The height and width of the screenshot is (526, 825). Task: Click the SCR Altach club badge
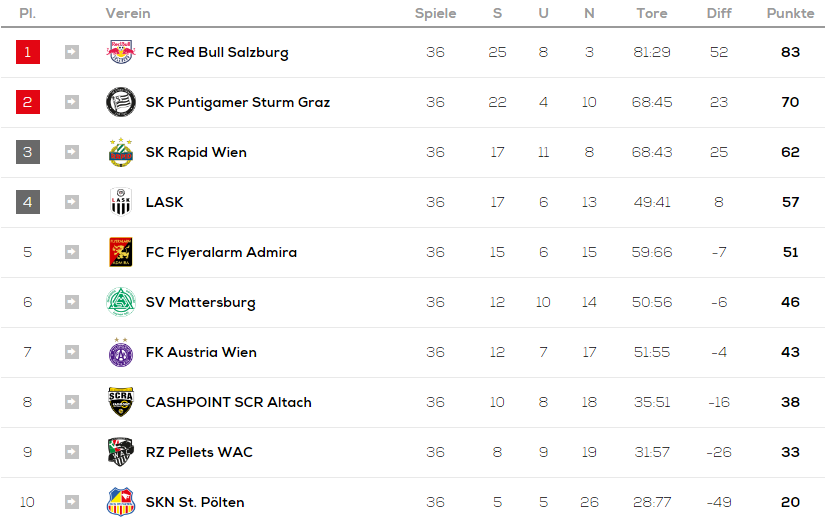coord(120,402)
